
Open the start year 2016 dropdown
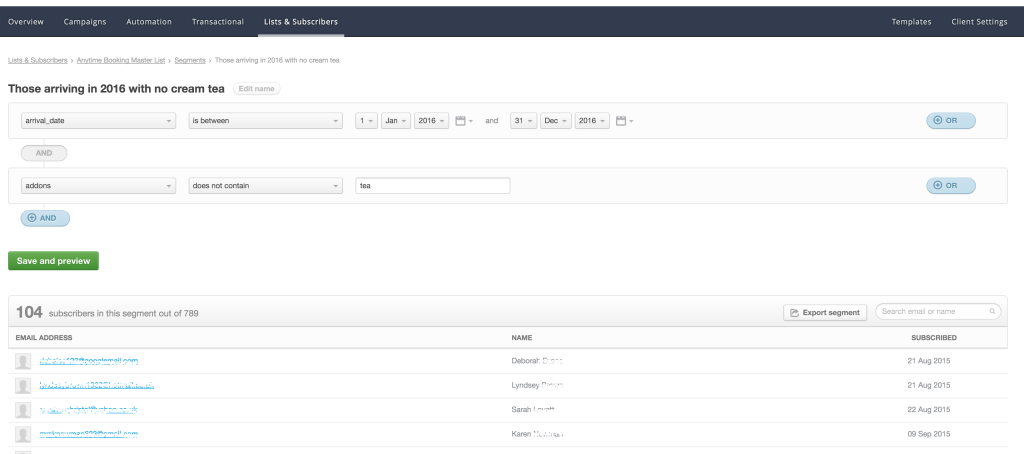click(x=431, y=121)
